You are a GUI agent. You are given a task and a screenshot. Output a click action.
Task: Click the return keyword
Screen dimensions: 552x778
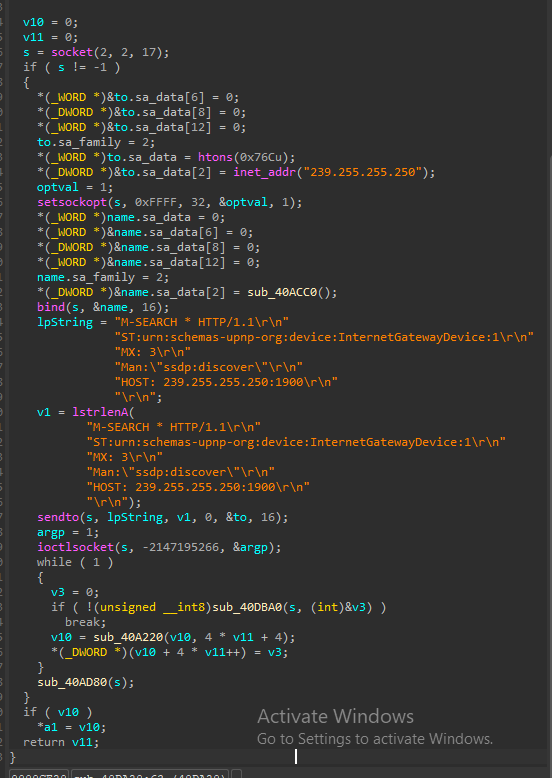coord(44,742)
